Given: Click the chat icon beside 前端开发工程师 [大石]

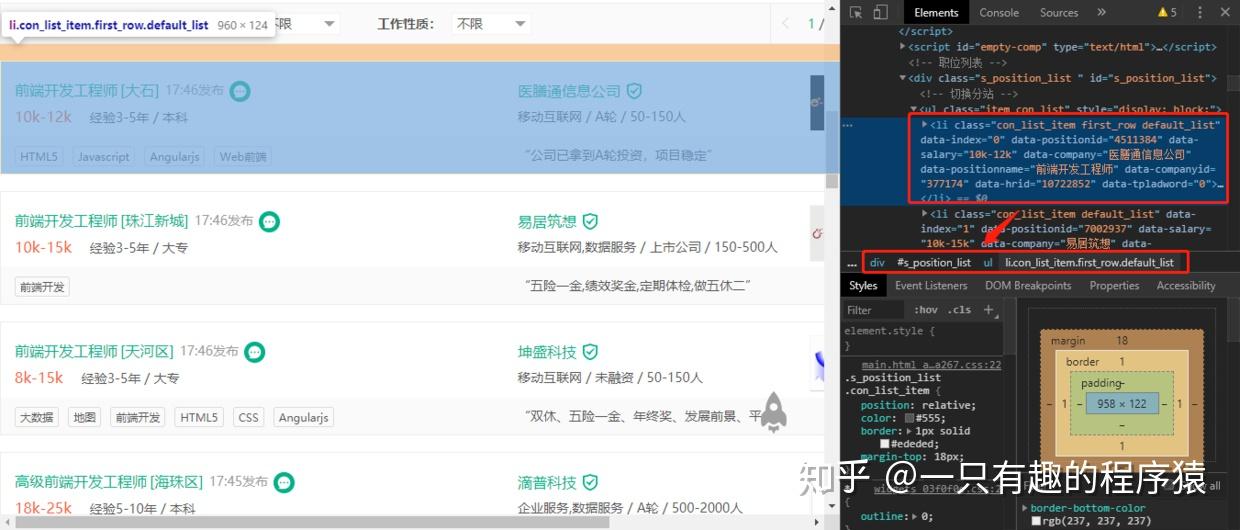Looking at the screenshot, I should point(239,91).
